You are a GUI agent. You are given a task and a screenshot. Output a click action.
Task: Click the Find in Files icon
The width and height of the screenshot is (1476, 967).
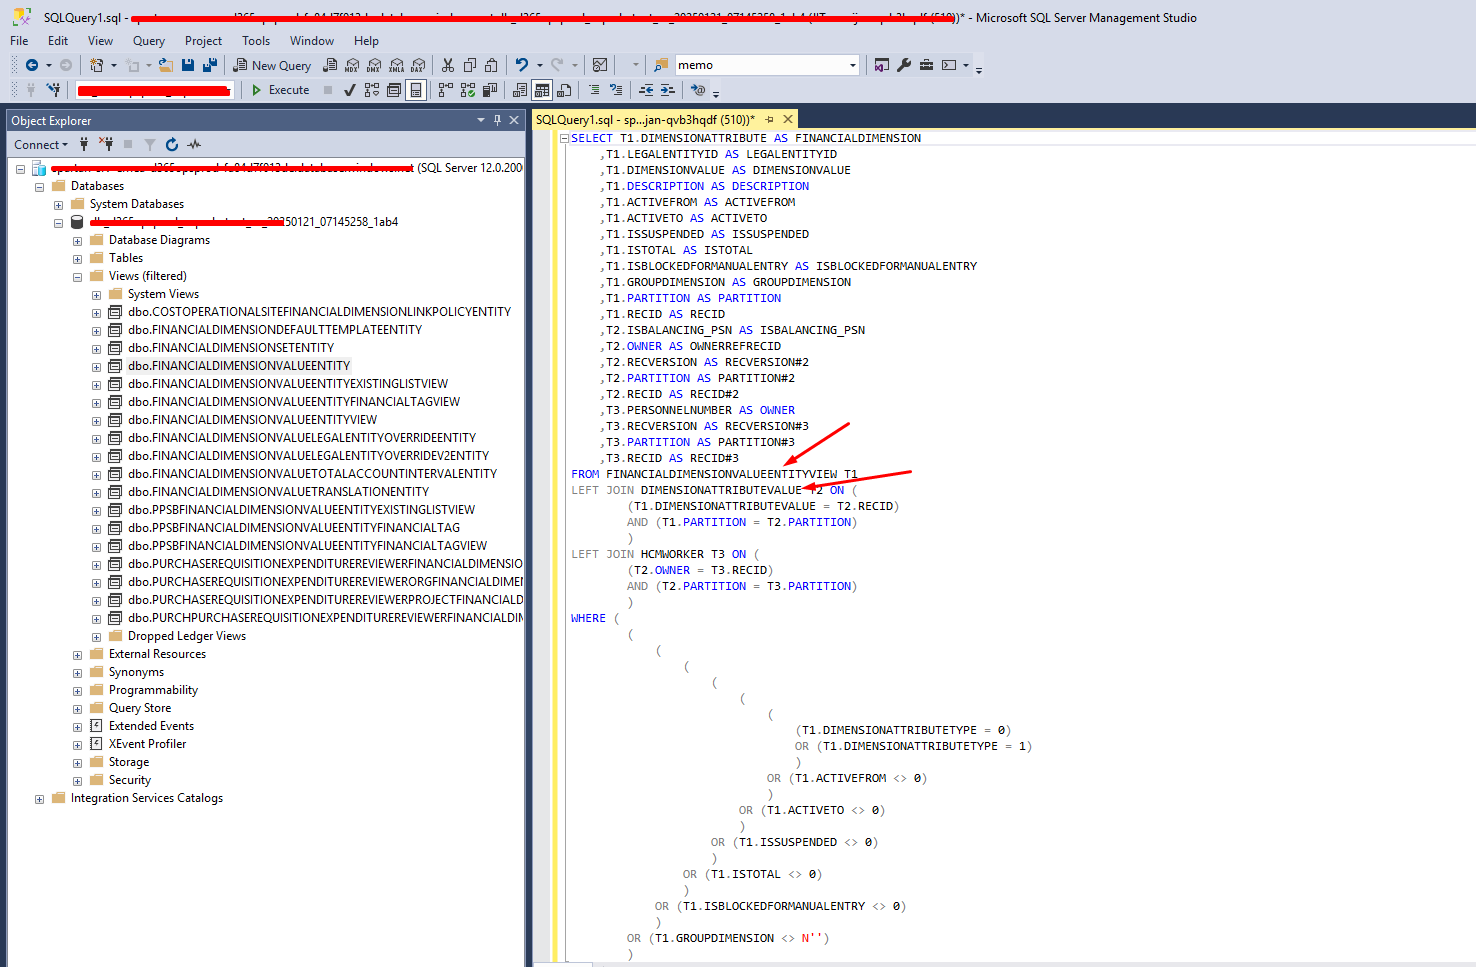(x=660, y=65)
